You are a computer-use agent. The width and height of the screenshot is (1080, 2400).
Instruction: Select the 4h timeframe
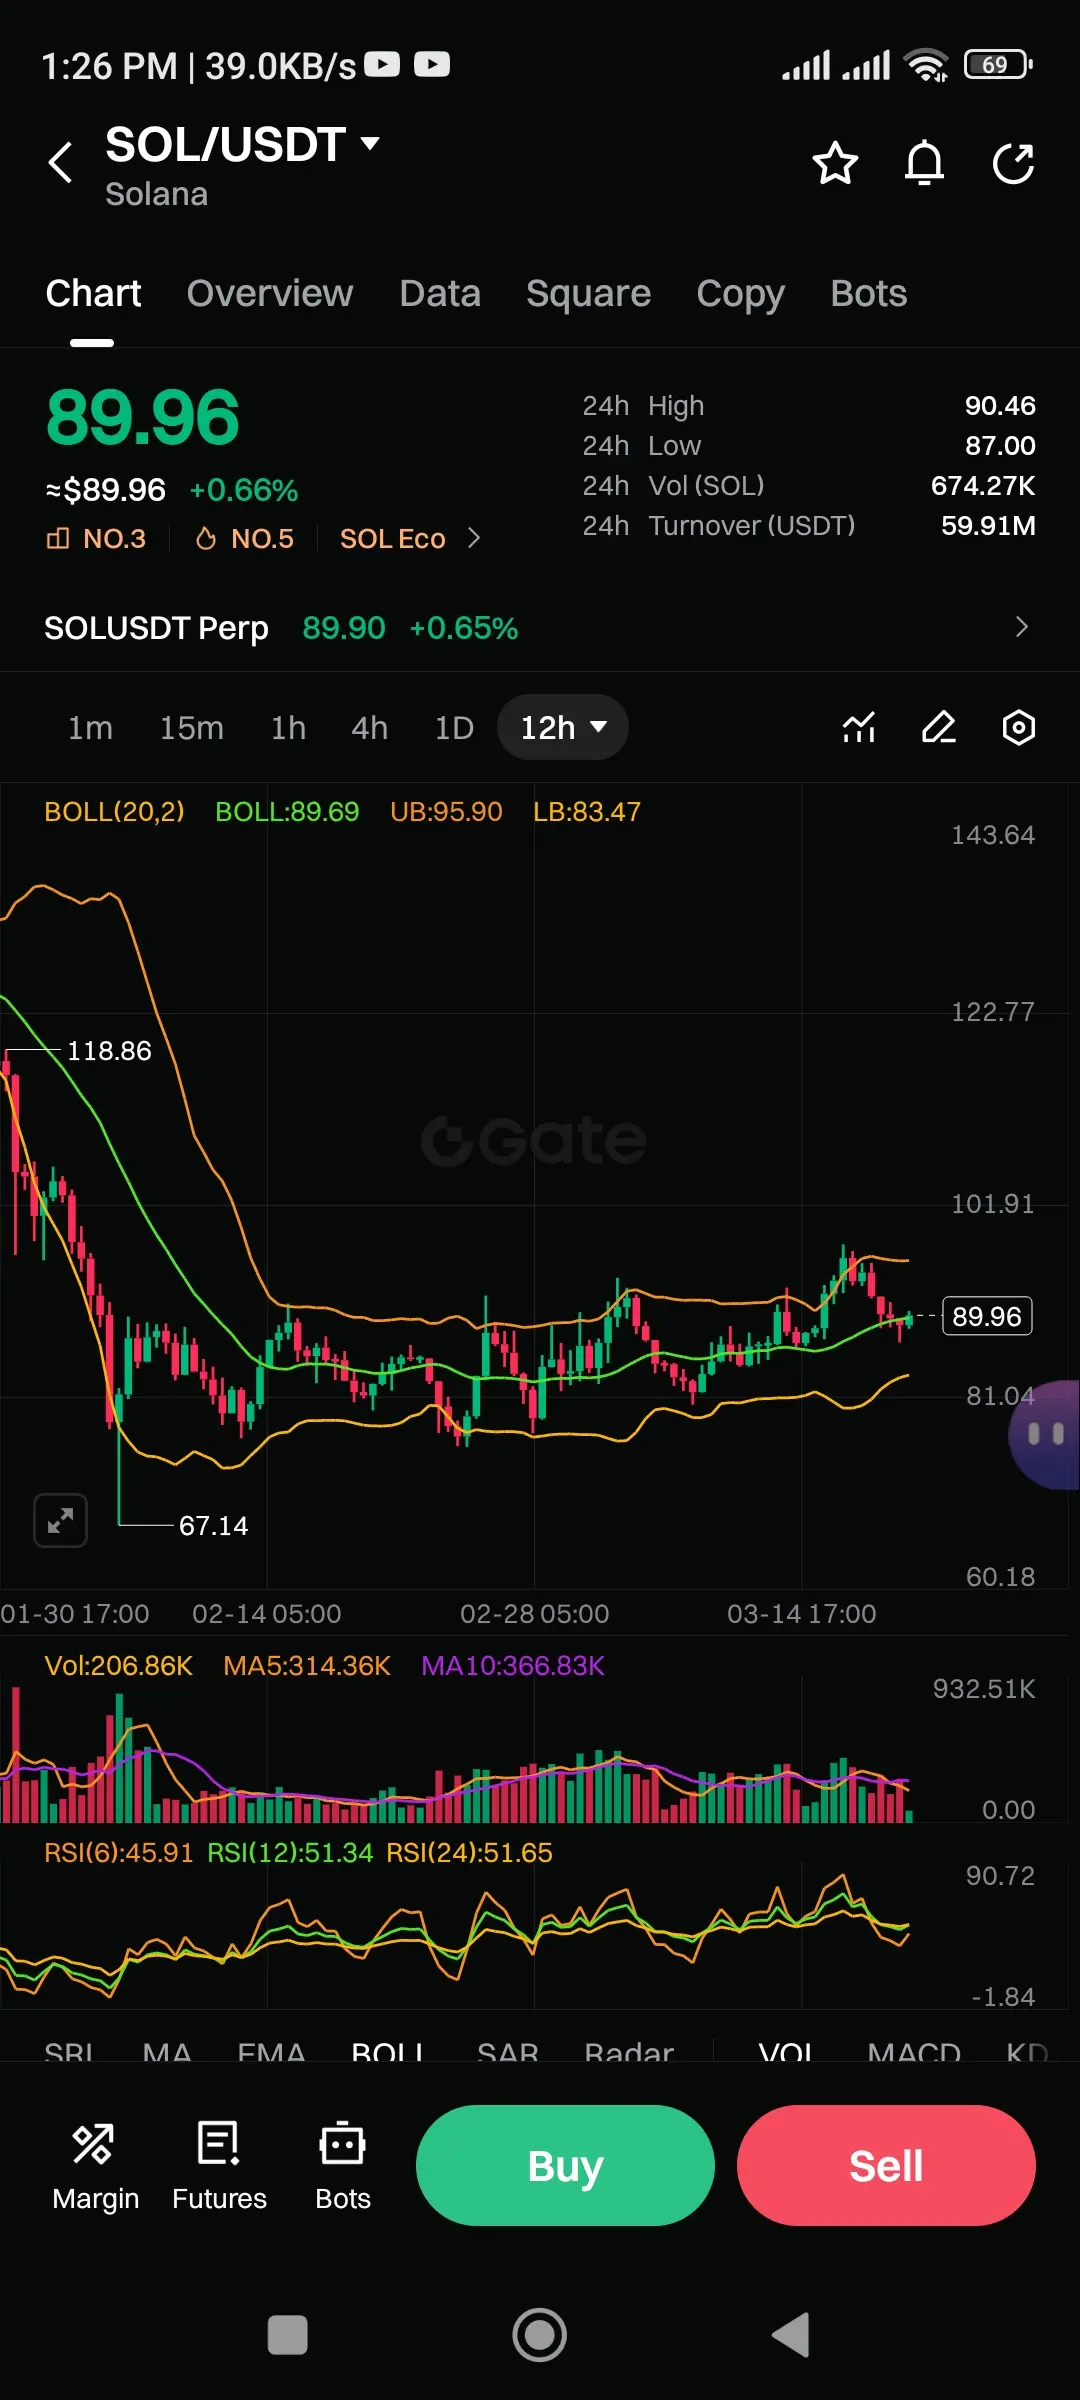(x=369, y=727)
